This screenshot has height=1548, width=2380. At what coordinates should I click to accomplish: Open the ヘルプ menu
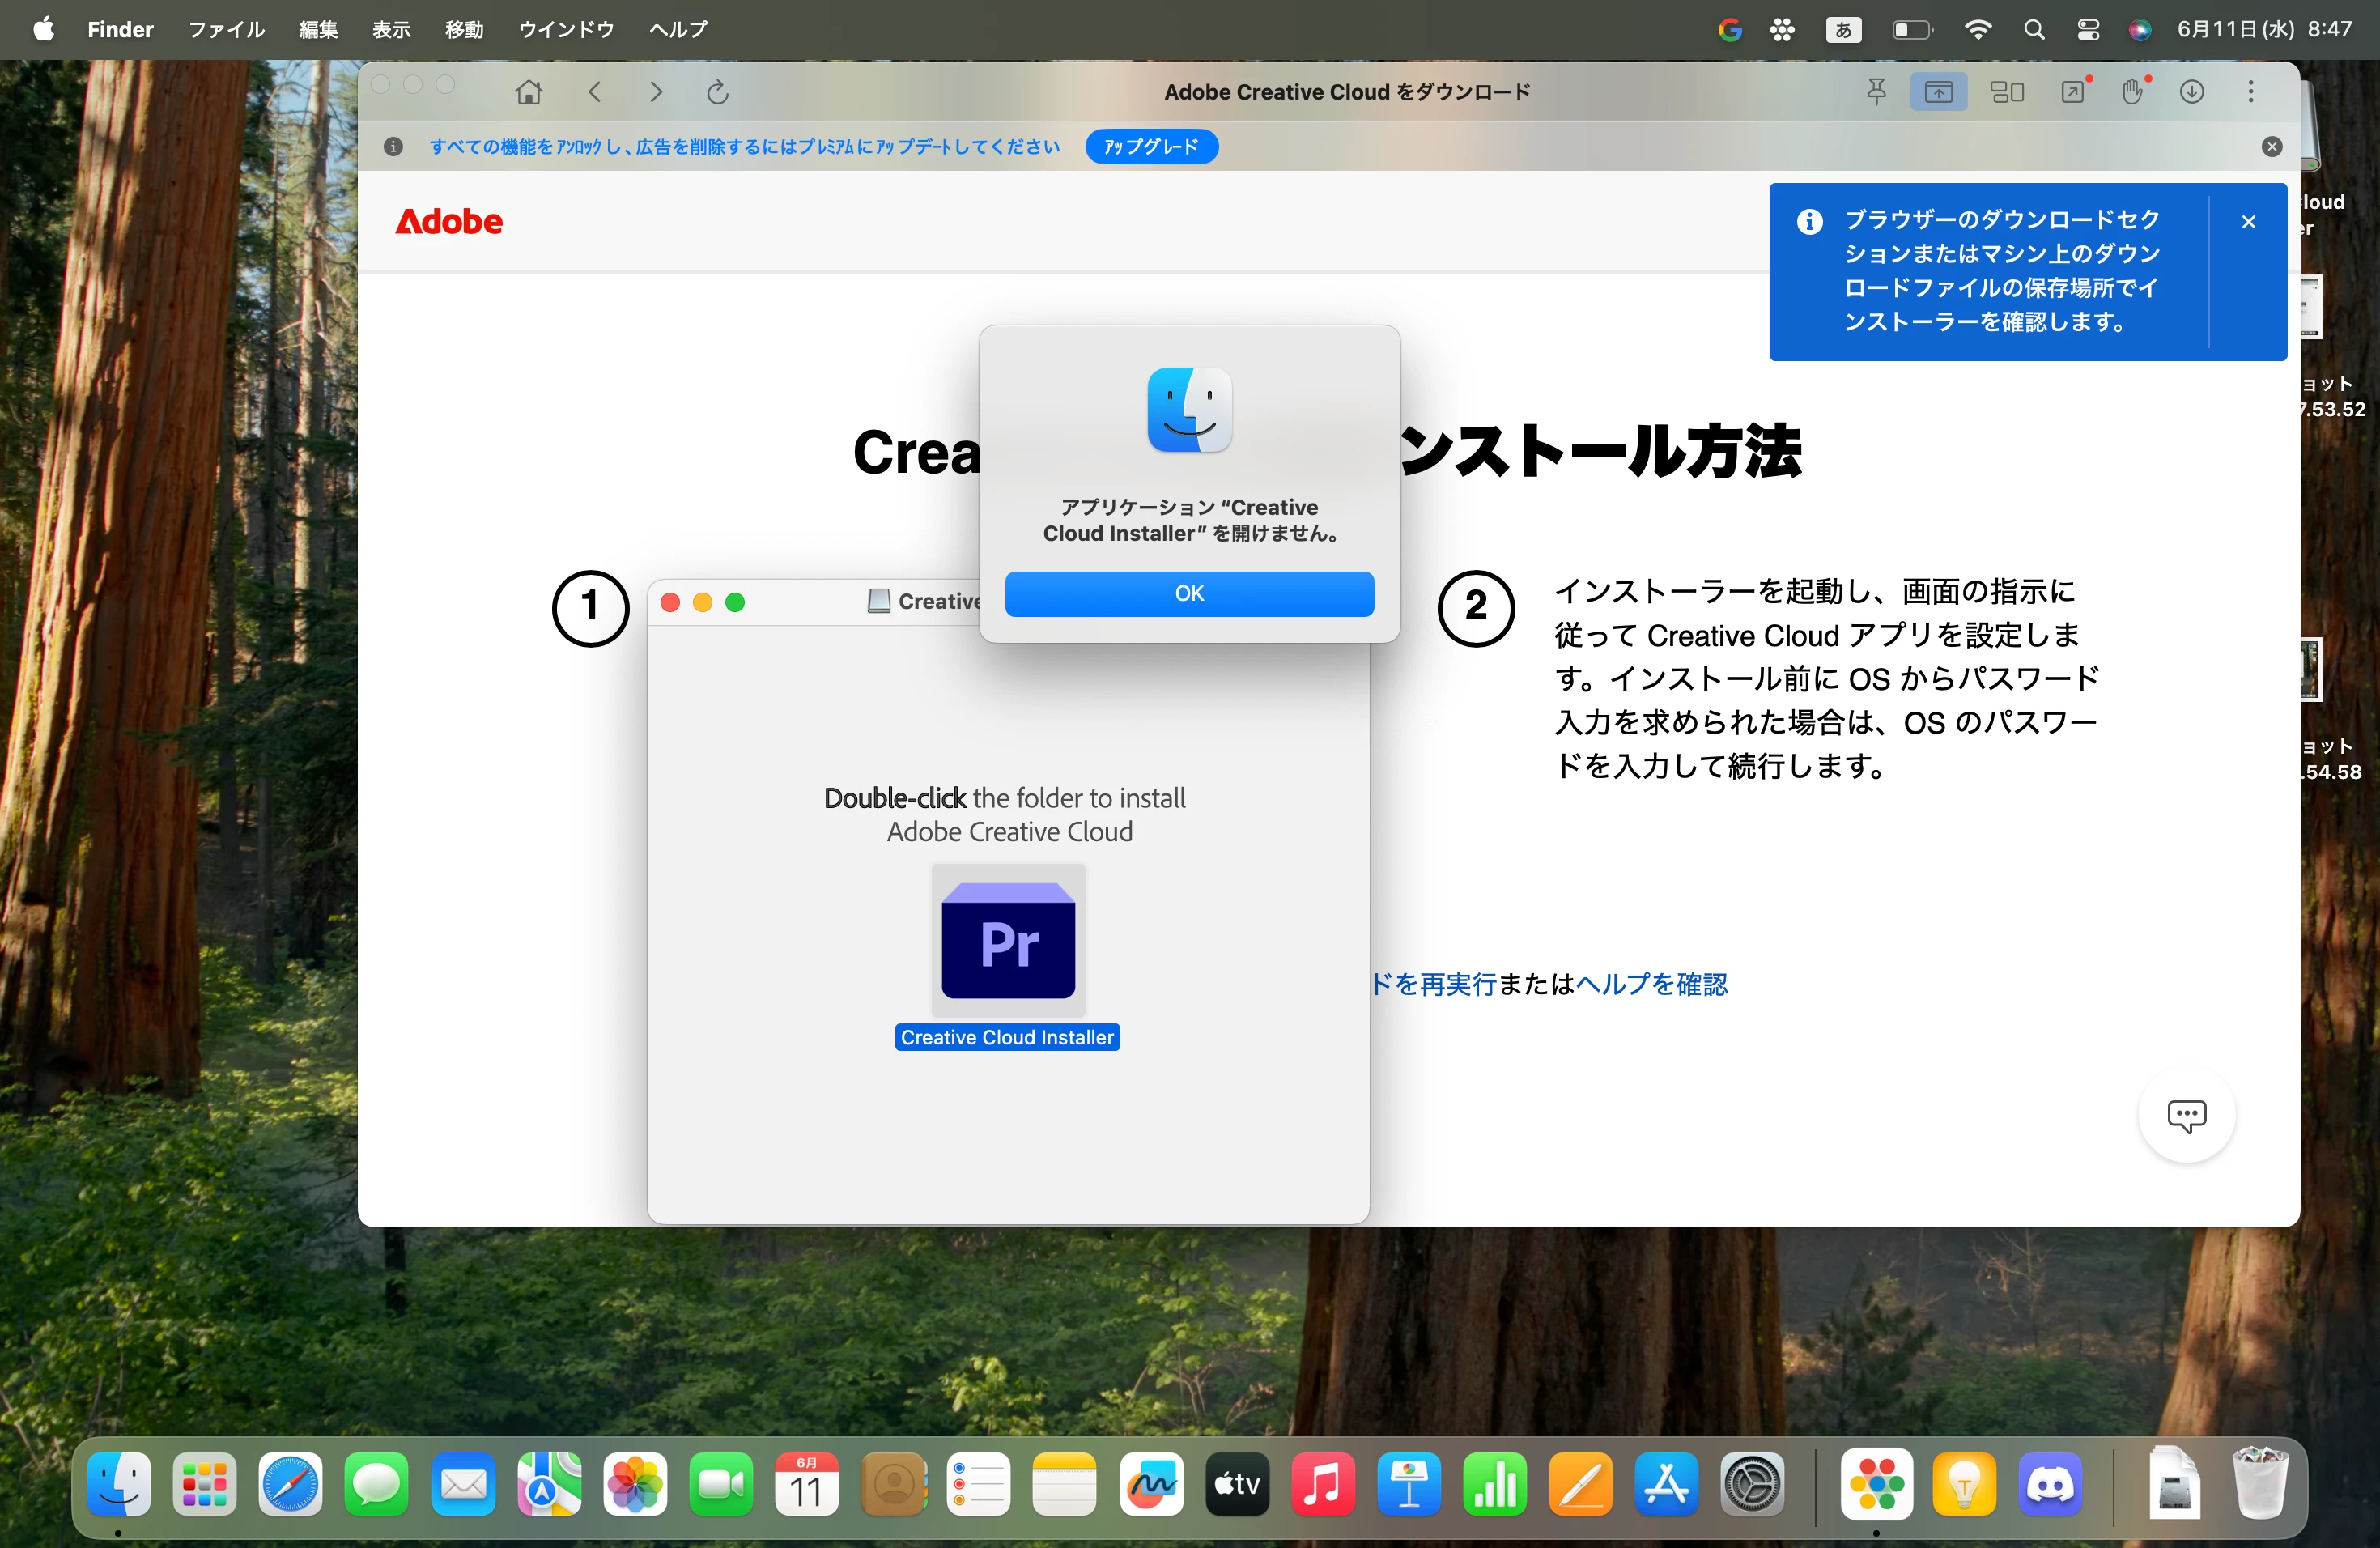point(678,30)
